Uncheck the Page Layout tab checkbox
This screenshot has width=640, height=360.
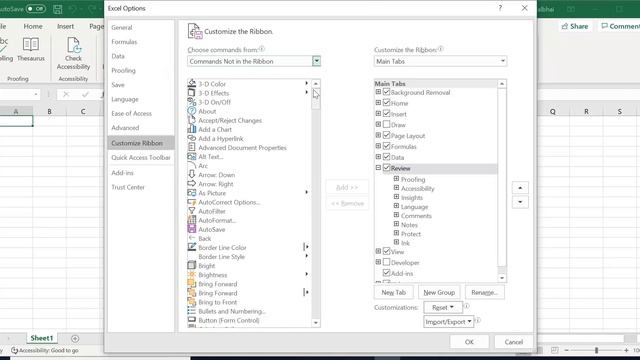pos(387,135)
